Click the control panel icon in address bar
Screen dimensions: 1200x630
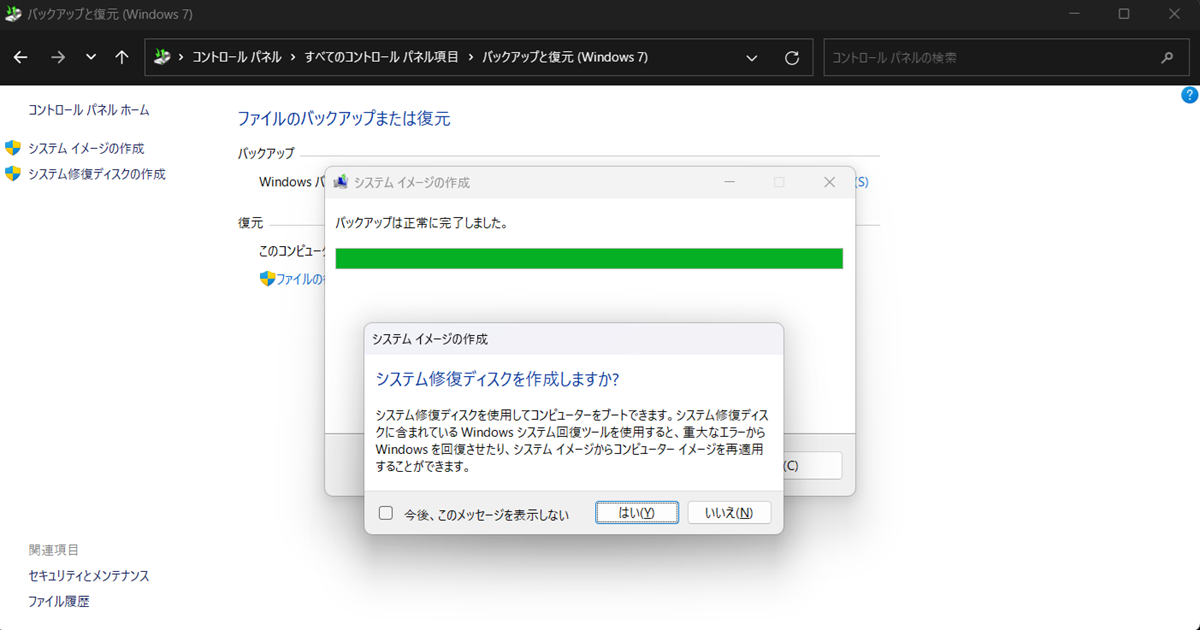163,57
